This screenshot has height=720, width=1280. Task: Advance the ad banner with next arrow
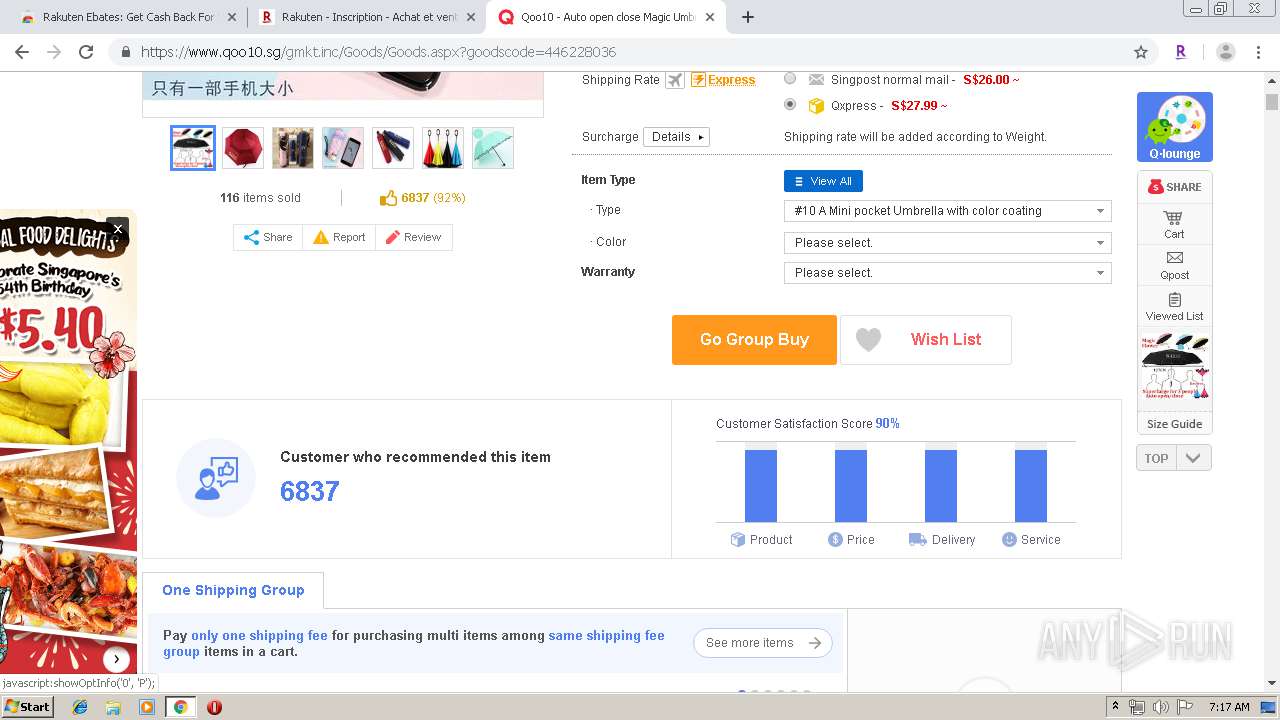(117, 659)
